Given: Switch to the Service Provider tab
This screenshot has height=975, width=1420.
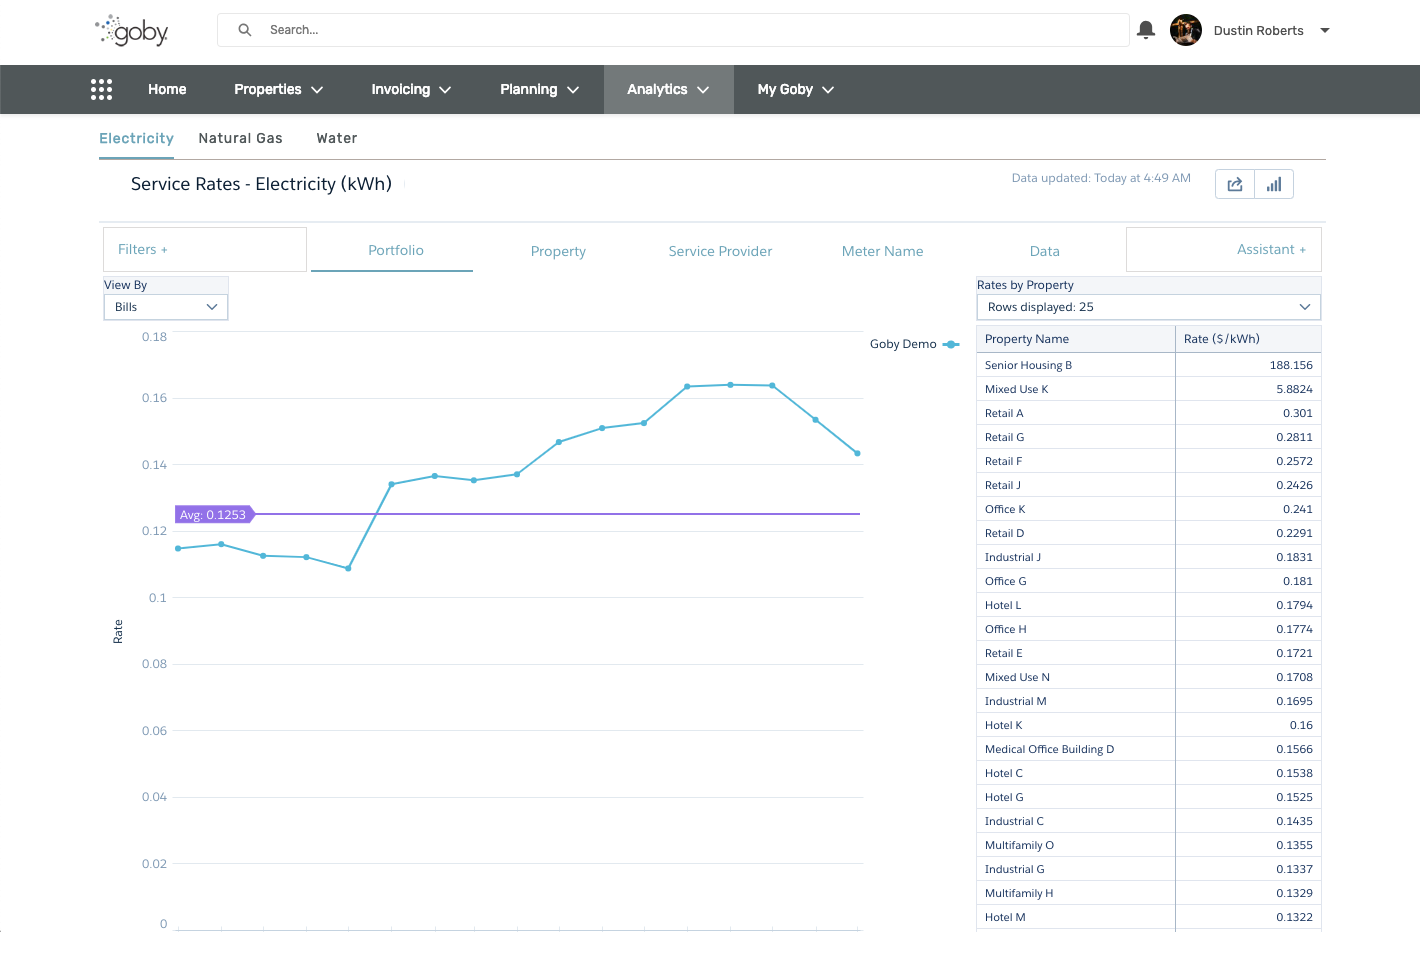Looking at the screenshot, I should [720, 251].
